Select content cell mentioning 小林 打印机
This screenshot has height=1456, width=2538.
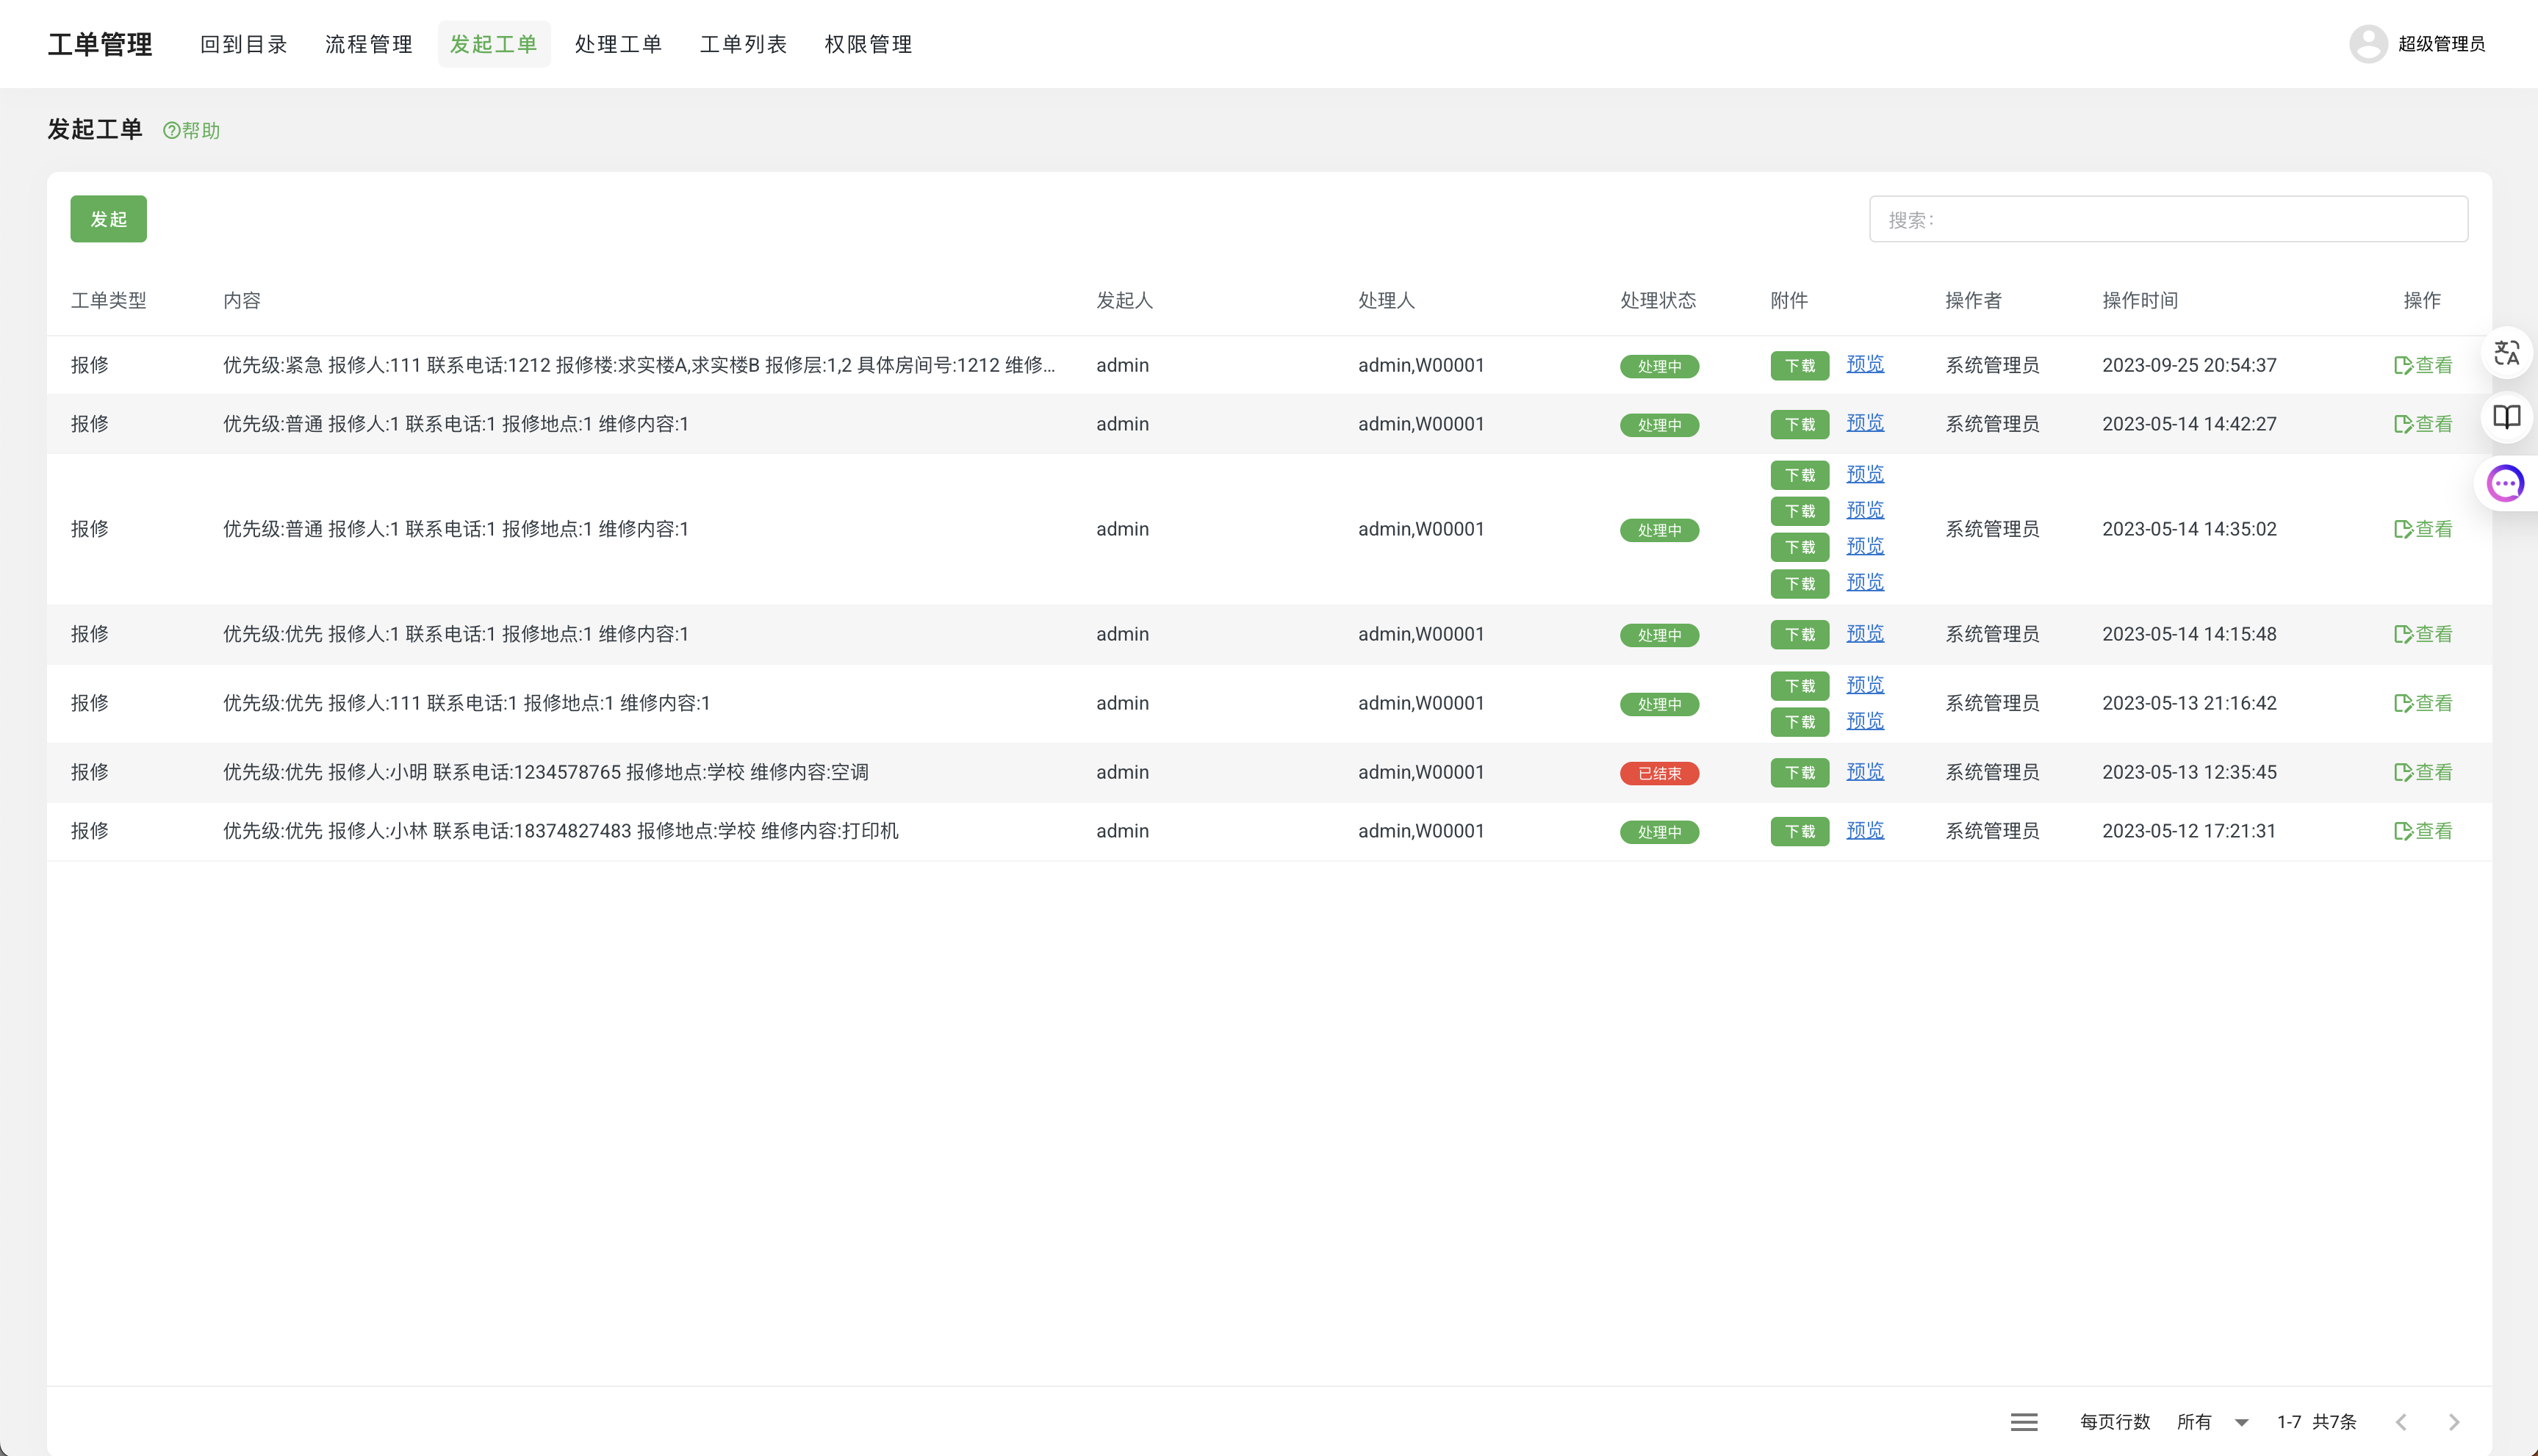pos(561,831)
